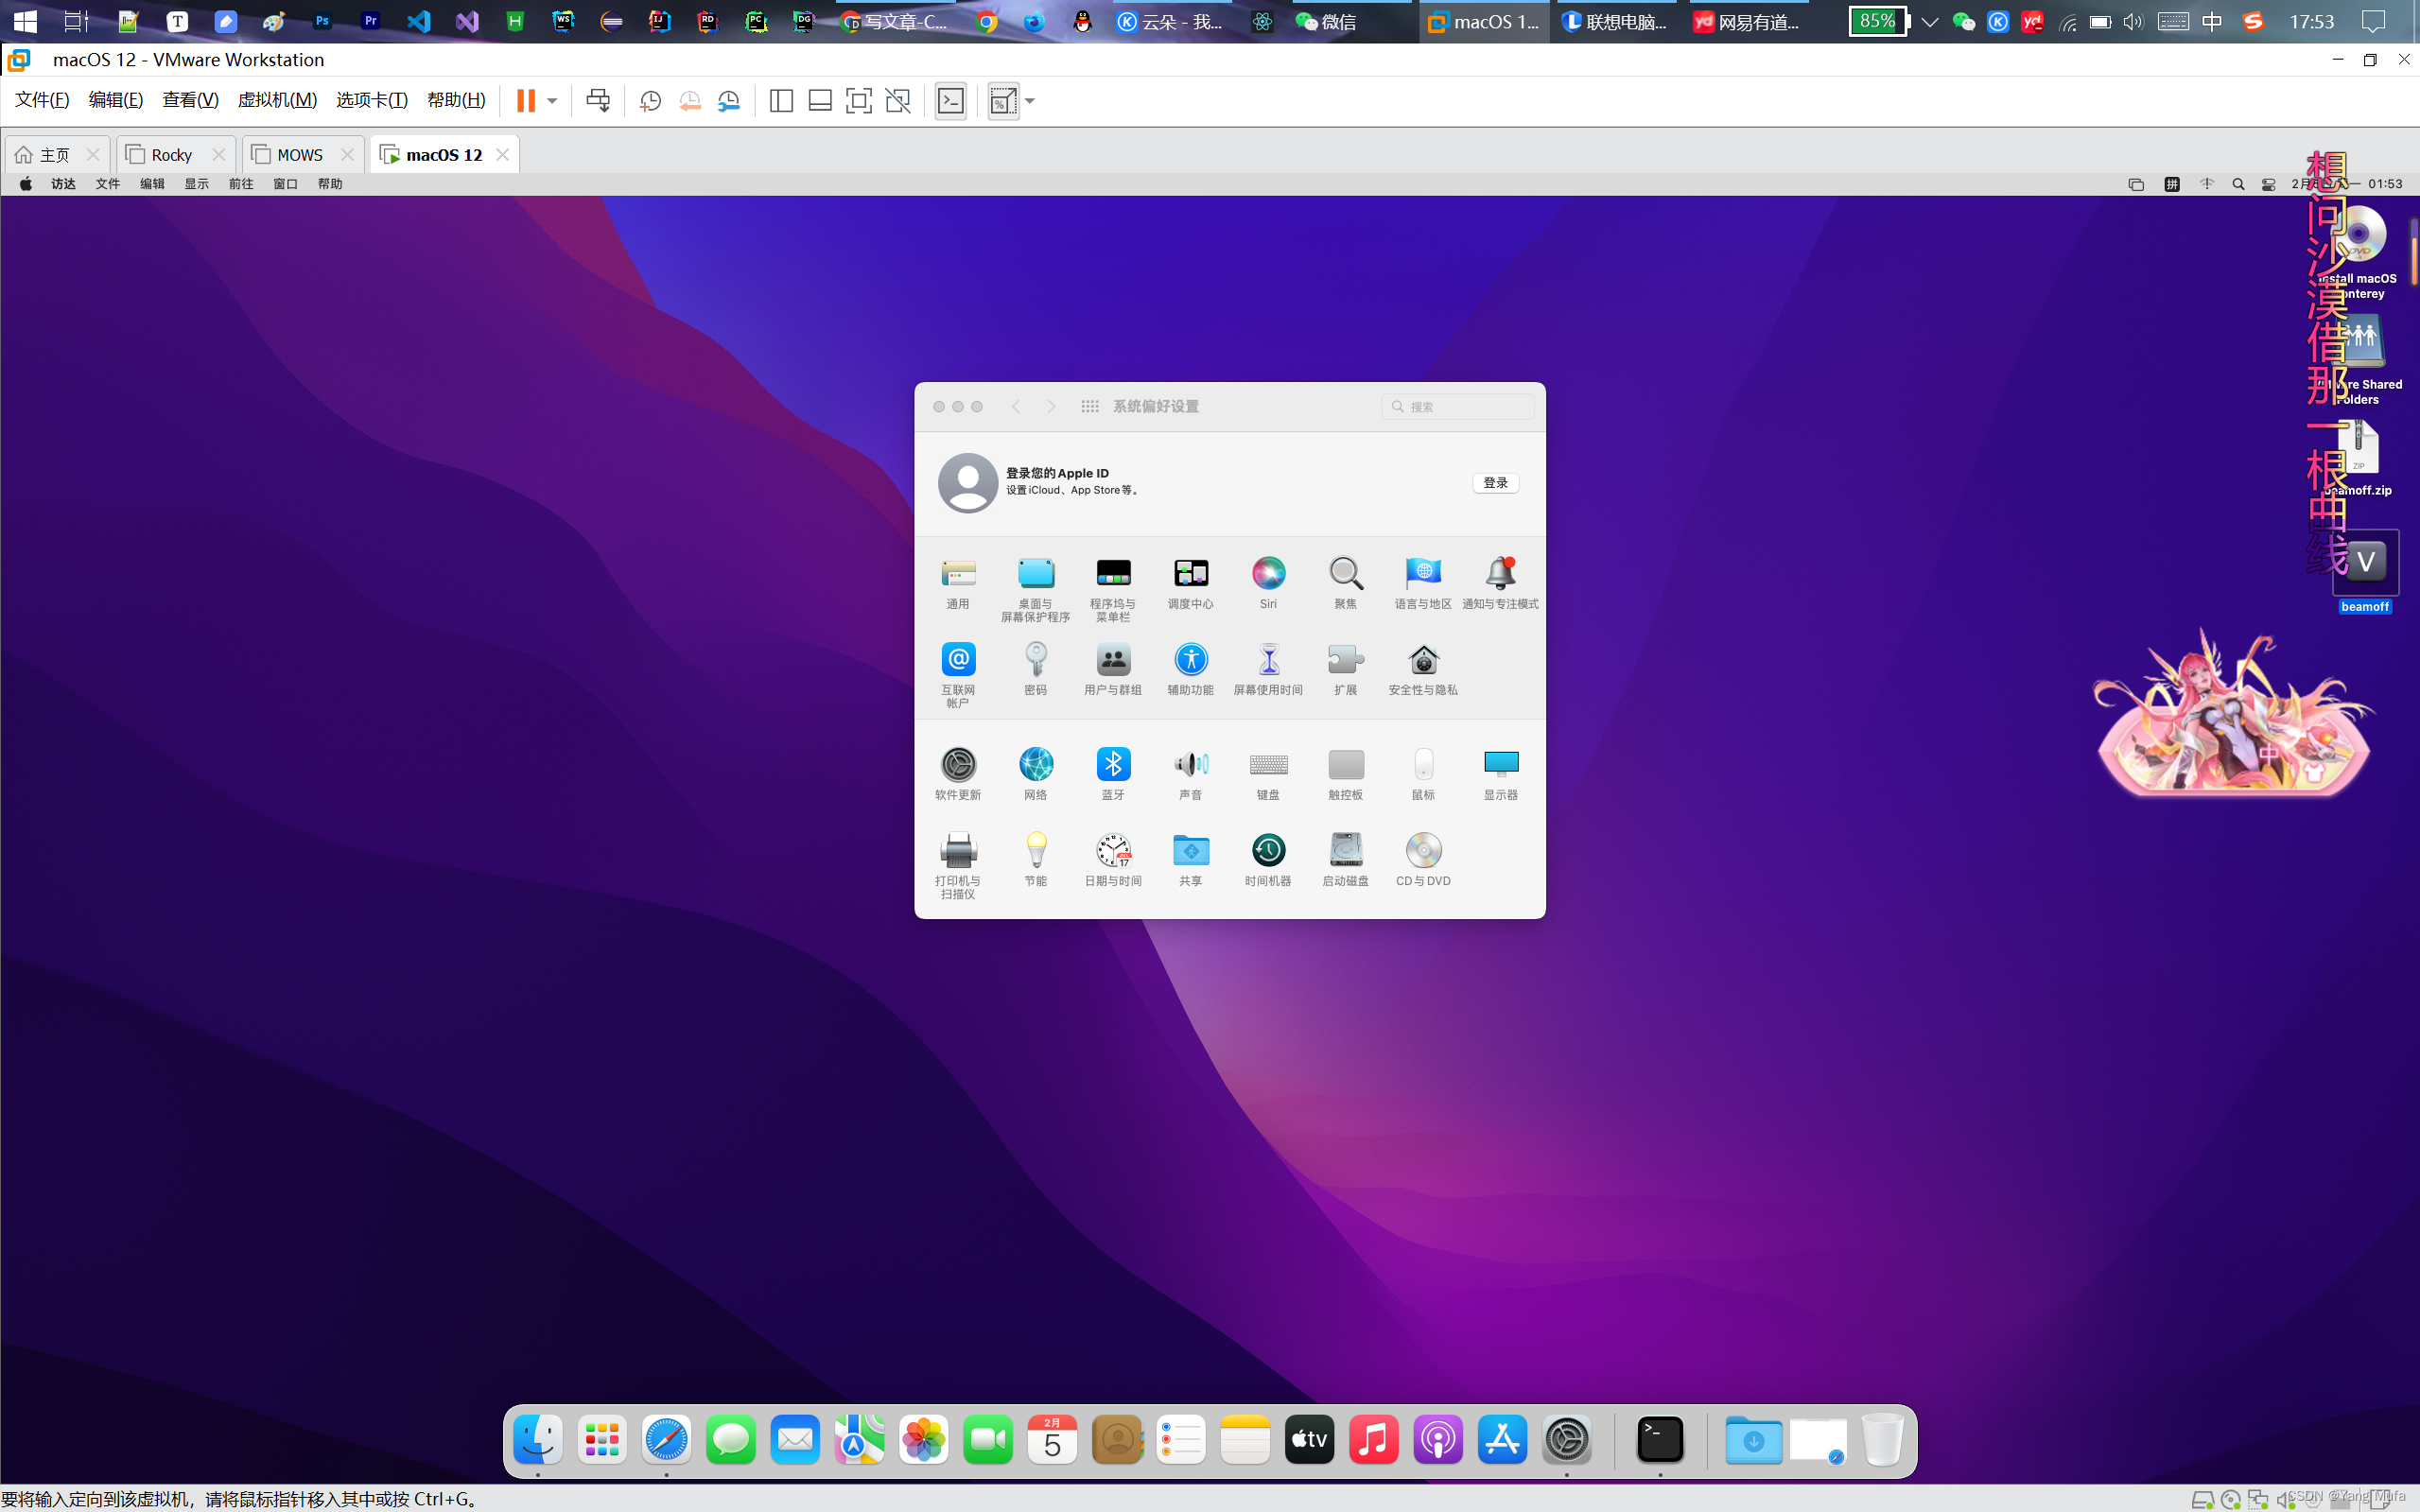2420x1512 pixels.
Task: Open the Siri preference icon
Action: tap(1268, 573)
